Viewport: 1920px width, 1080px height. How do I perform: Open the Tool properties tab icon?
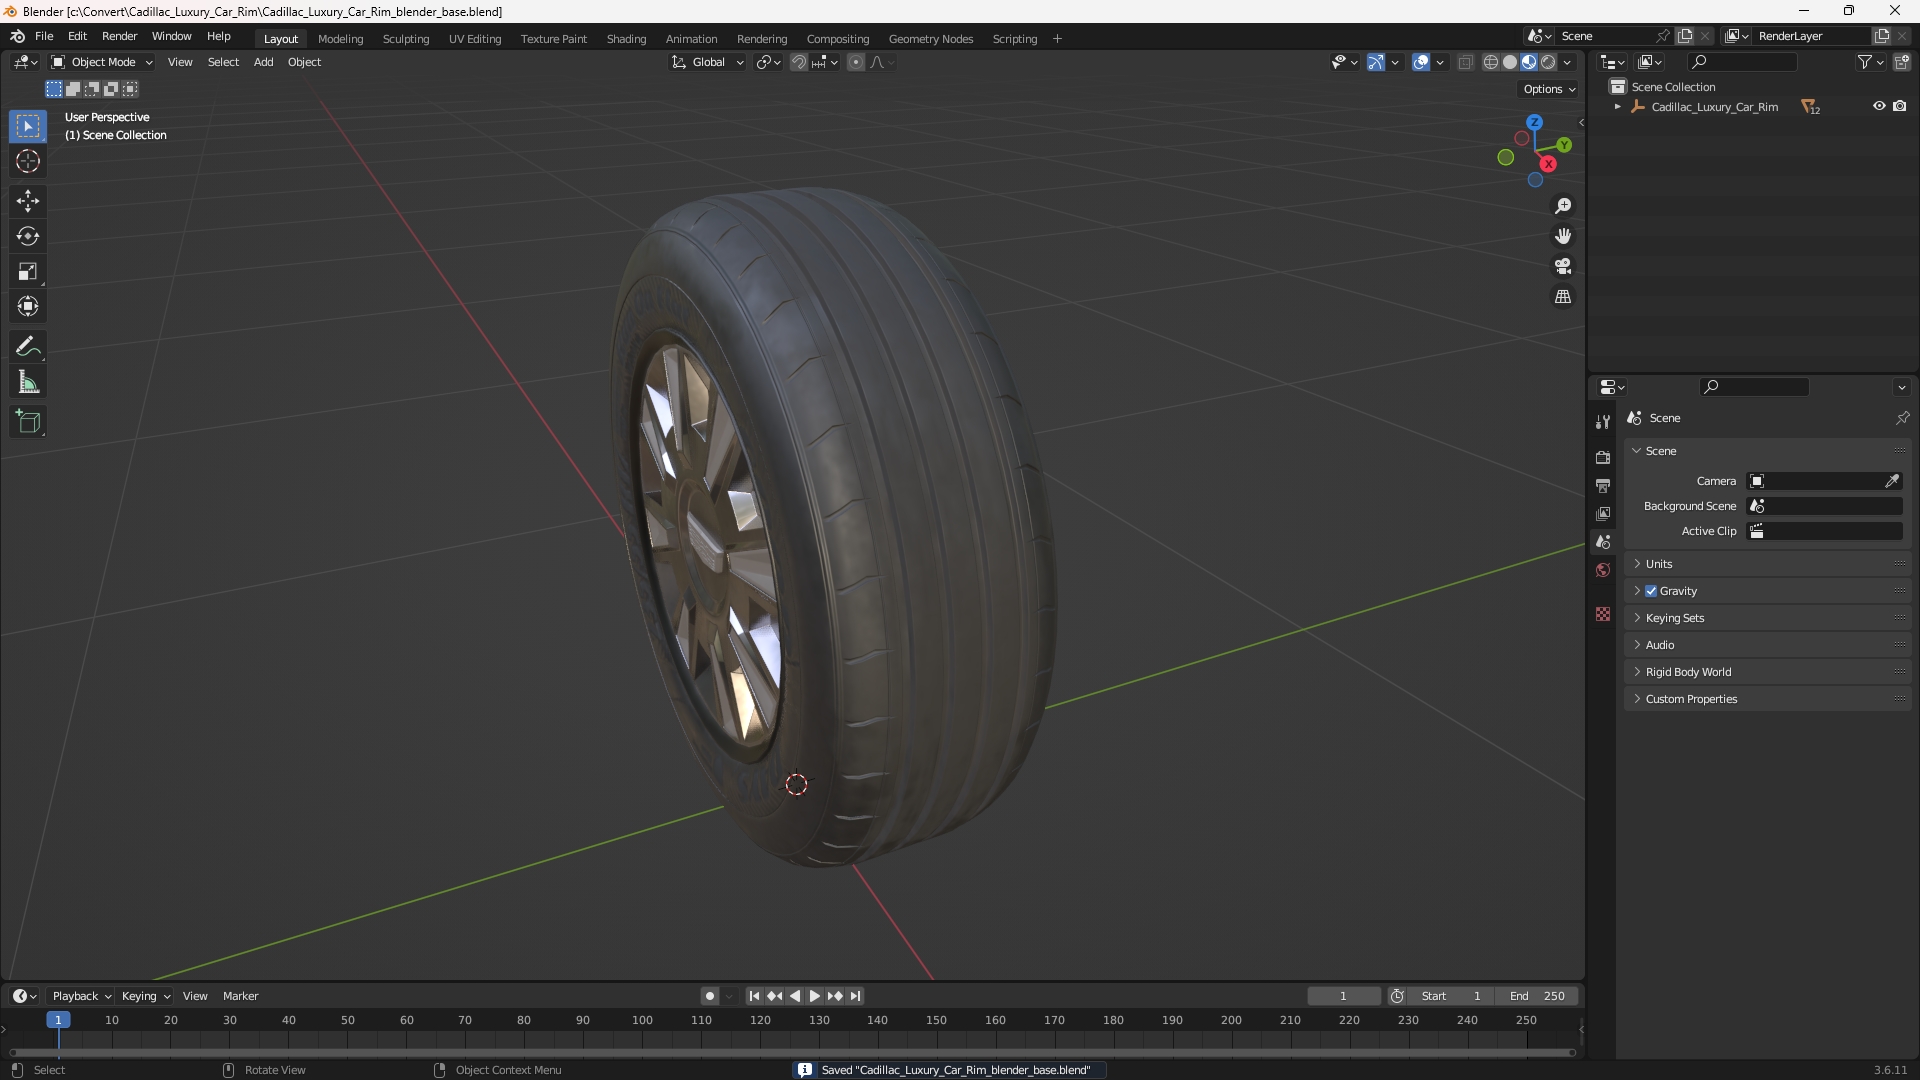(x=1603, y=422)
